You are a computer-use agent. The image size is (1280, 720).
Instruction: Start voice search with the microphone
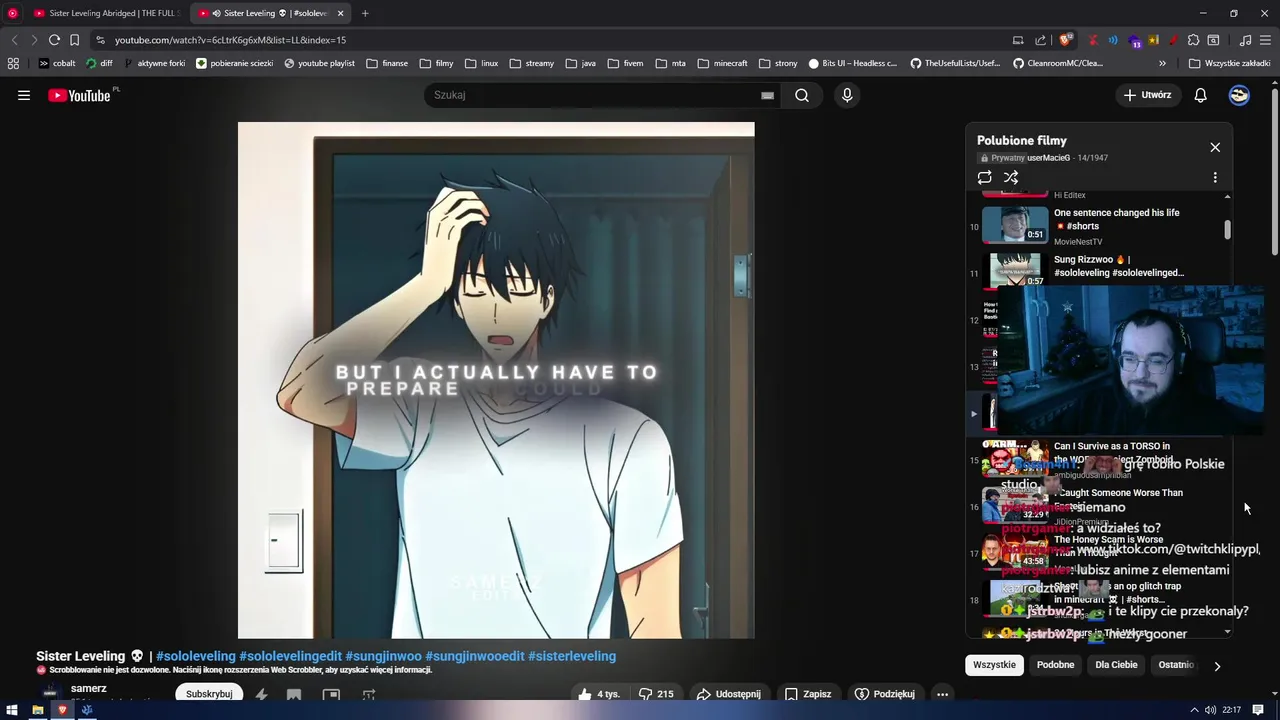click(847, 95)
